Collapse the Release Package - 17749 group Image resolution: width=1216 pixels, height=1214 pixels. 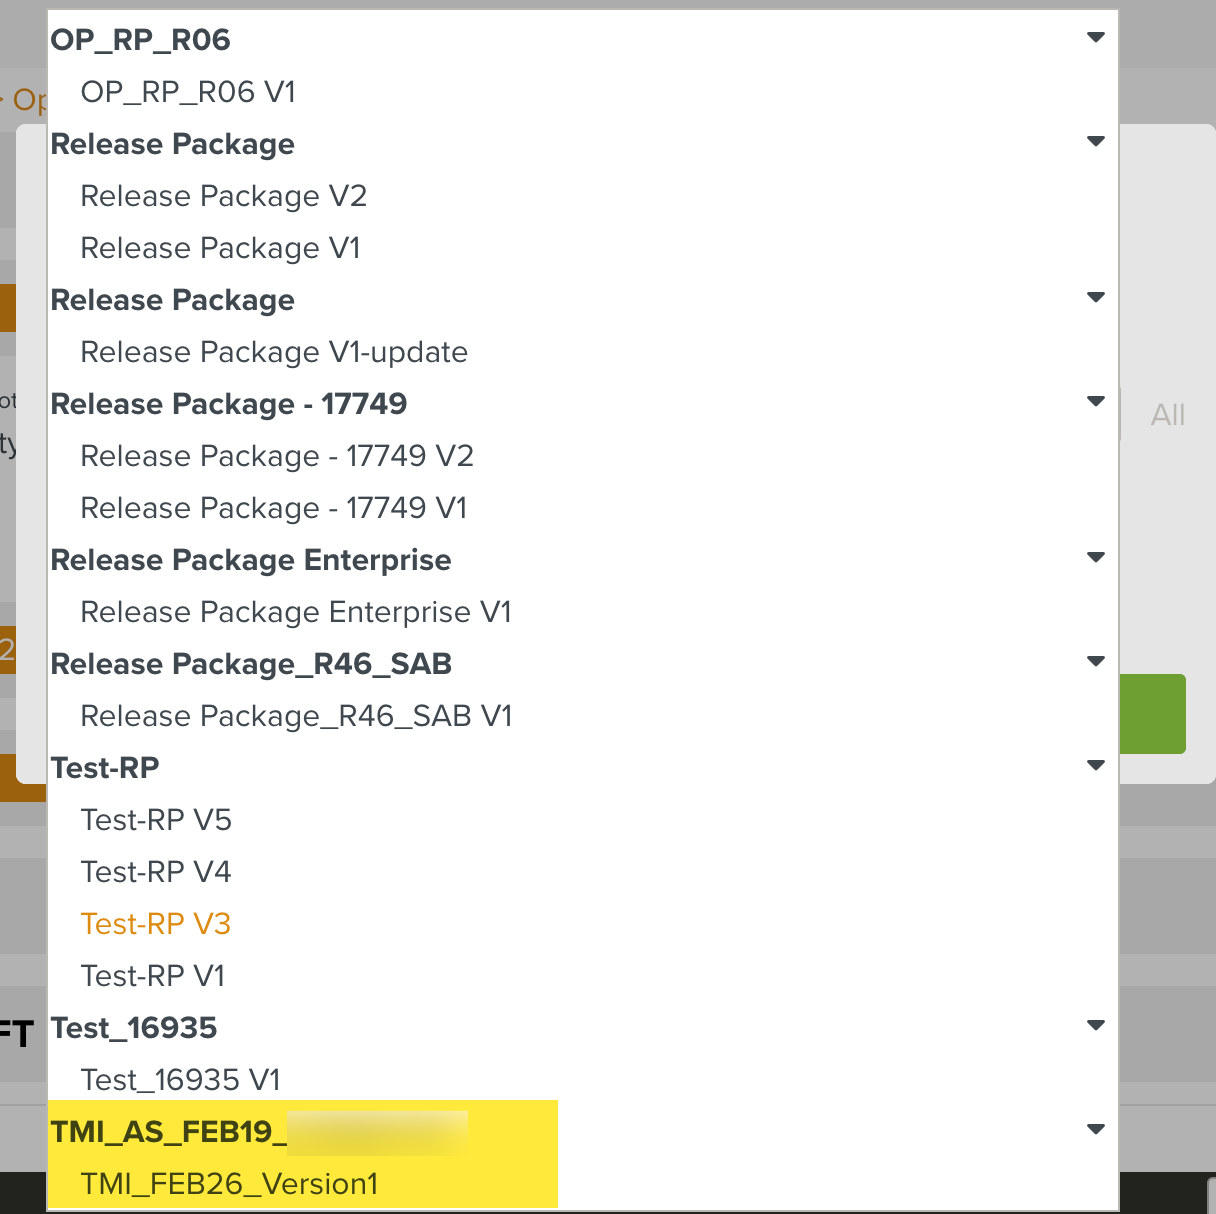(1096, 399)
